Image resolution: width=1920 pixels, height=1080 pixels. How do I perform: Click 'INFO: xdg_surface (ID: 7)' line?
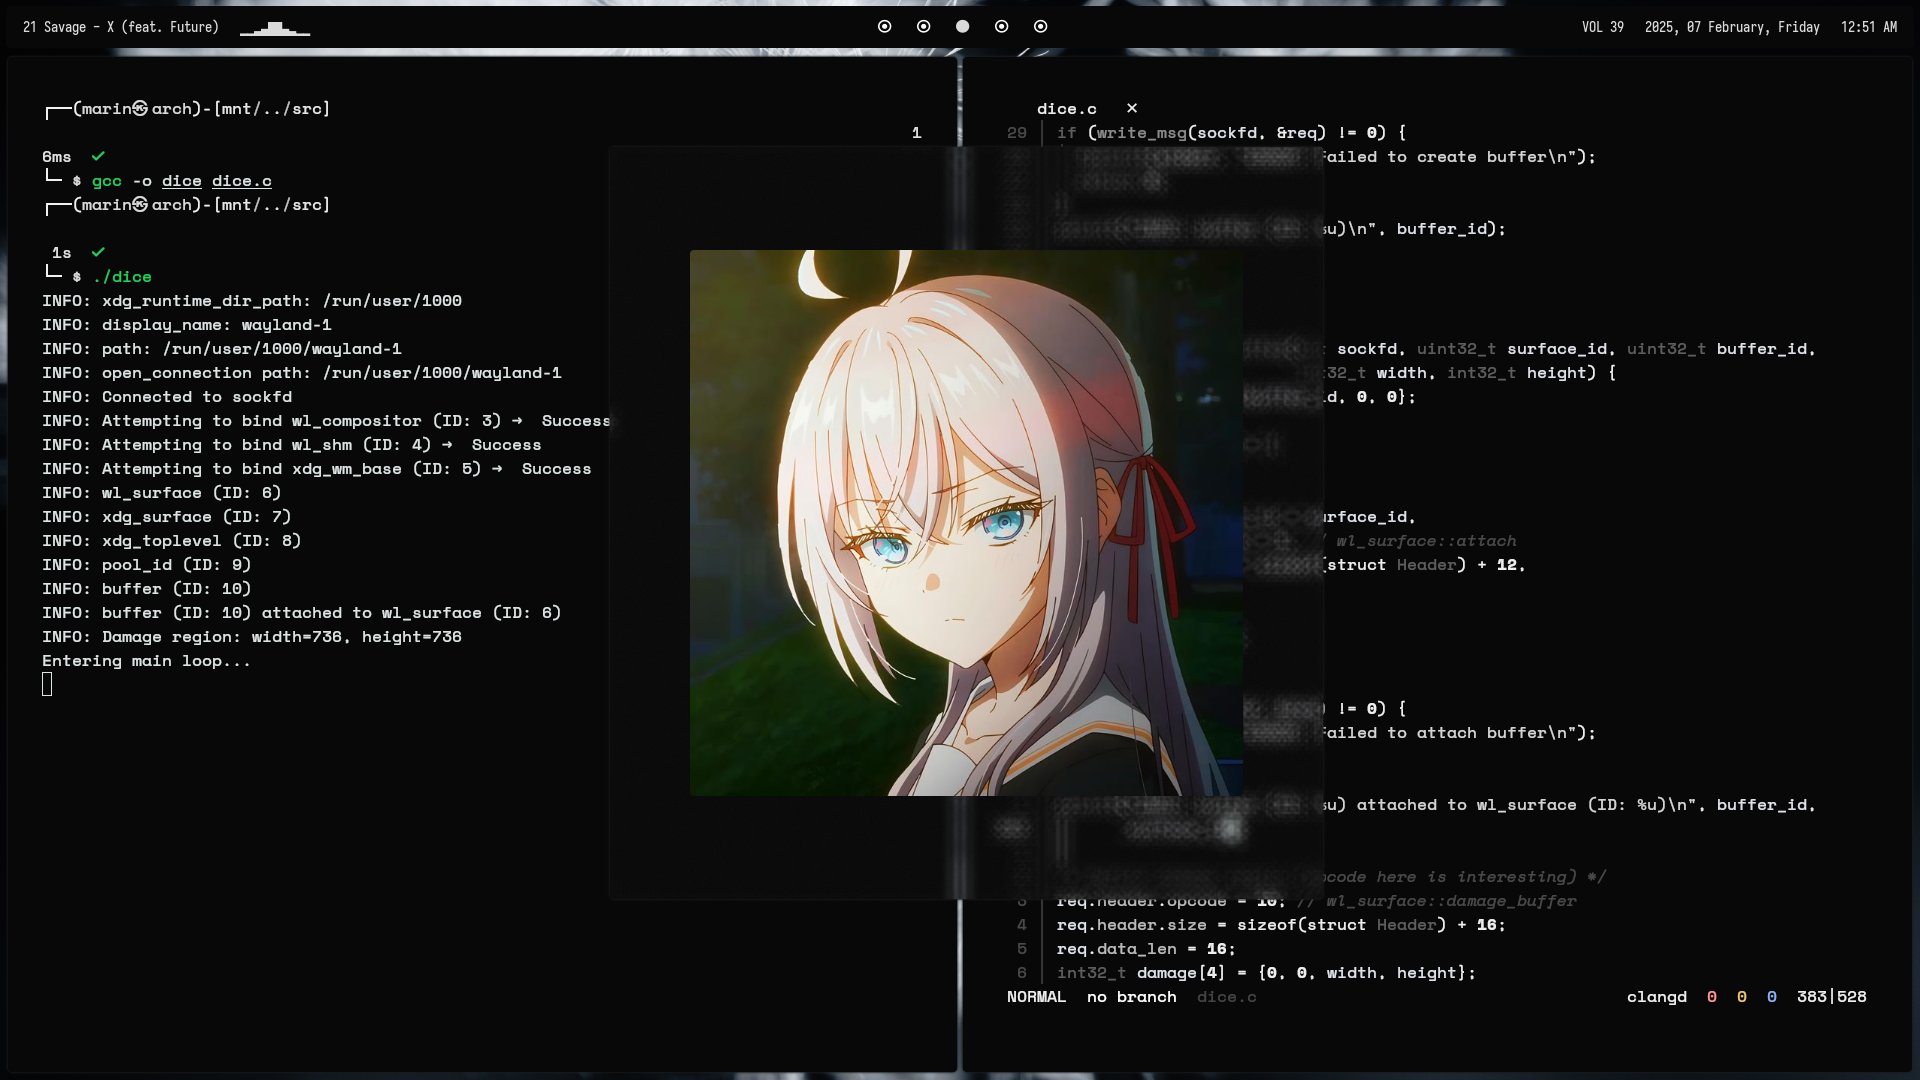pos(166,517)
